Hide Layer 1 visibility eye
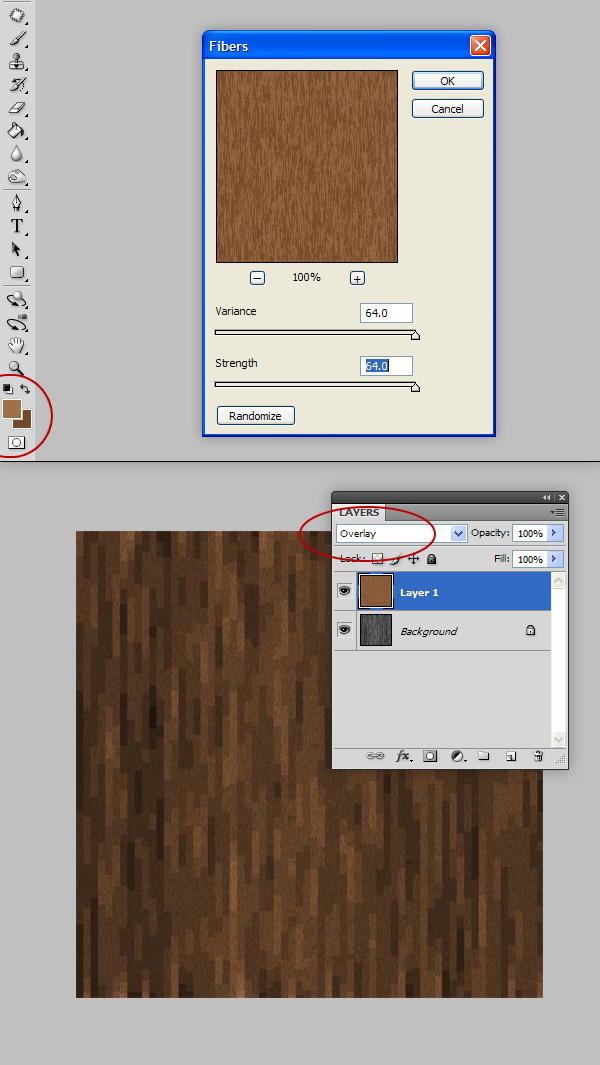Screen dimensions: 600x1065 (345, 591)
